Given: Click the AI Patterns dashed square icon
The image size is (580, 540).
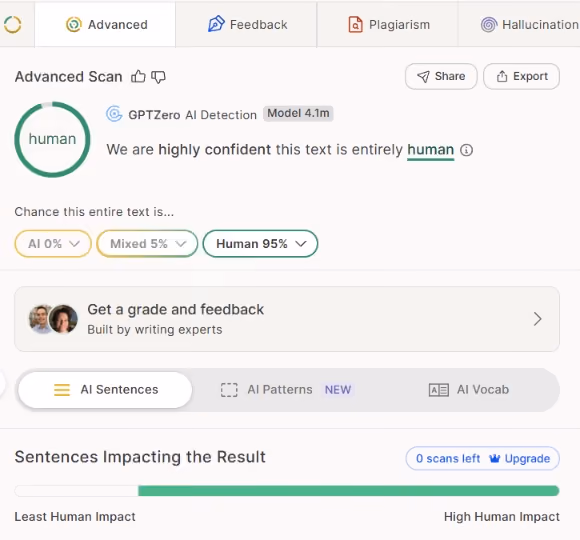Looking at the screenshot, I should coord(229,390).
